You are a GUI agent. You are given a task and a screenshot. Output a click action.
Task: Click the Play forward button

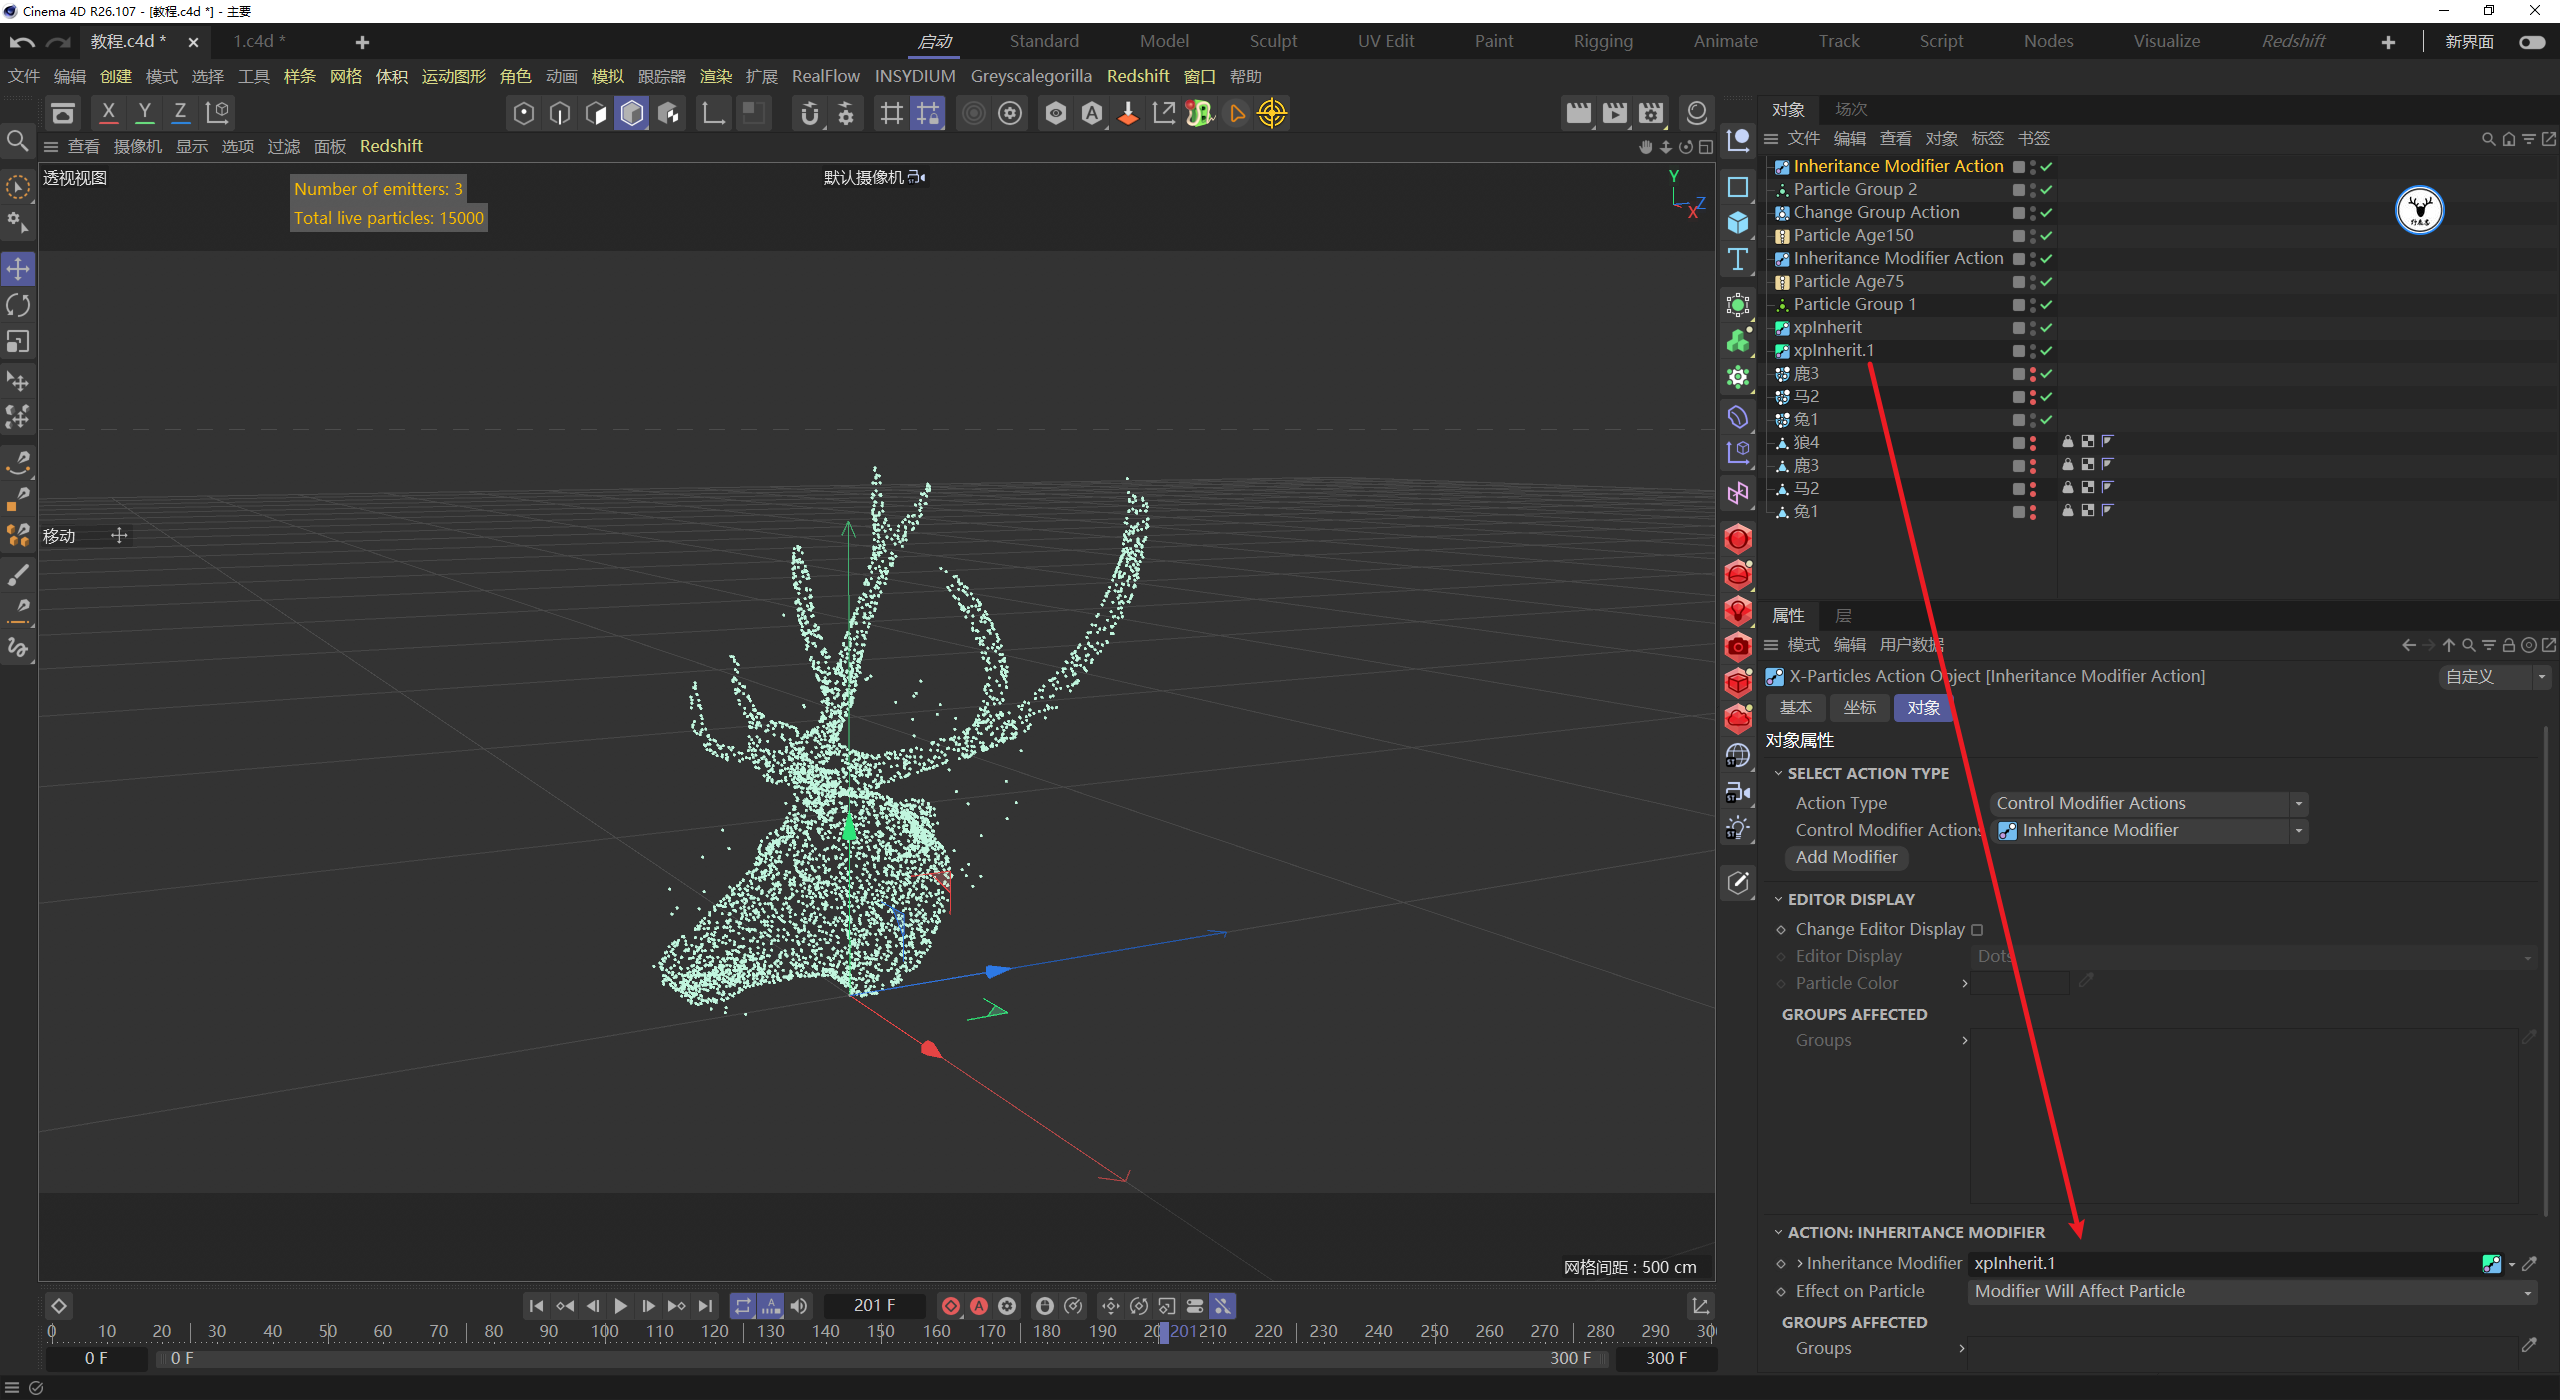point(620,1306)
